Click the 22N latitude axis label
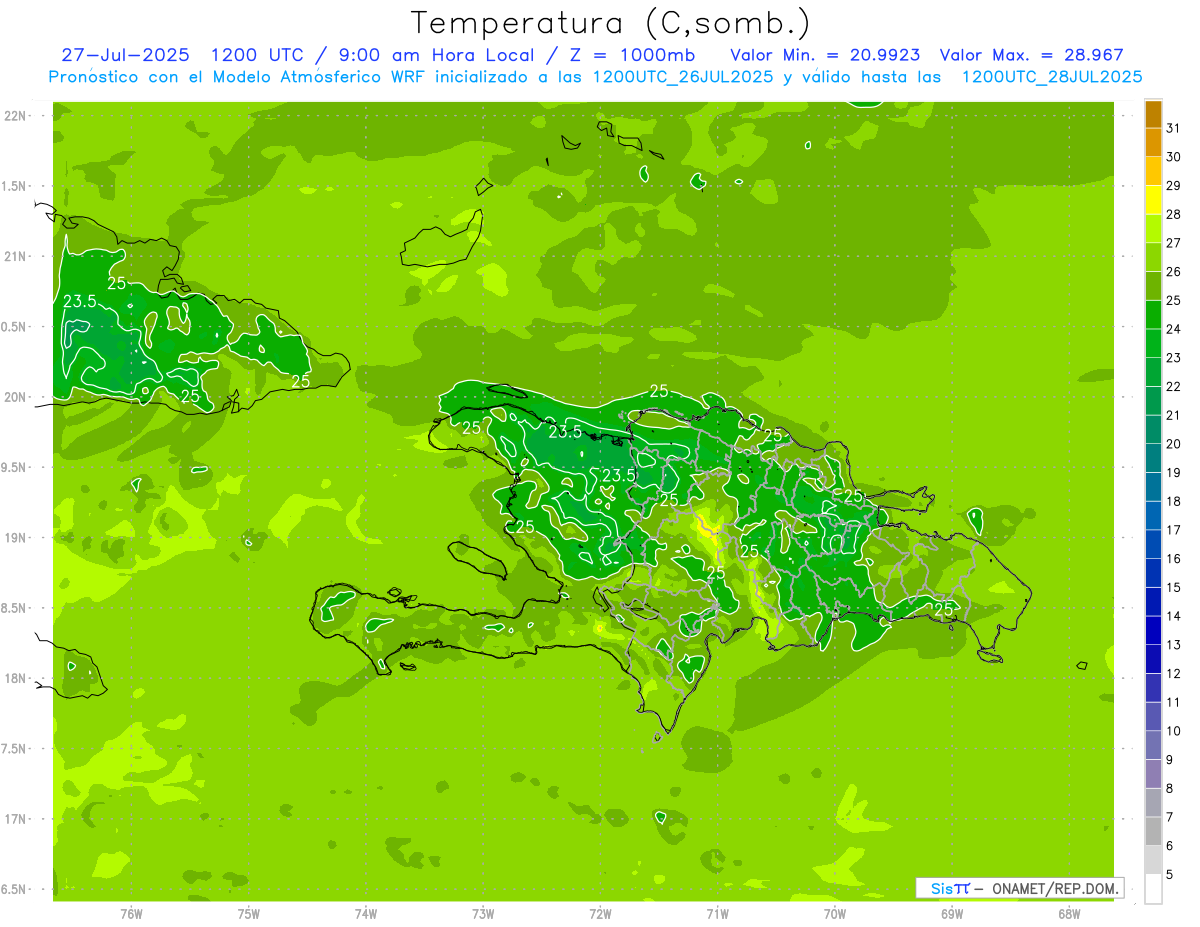Viewport: 1200px width, 927px height. pos(16,116)
